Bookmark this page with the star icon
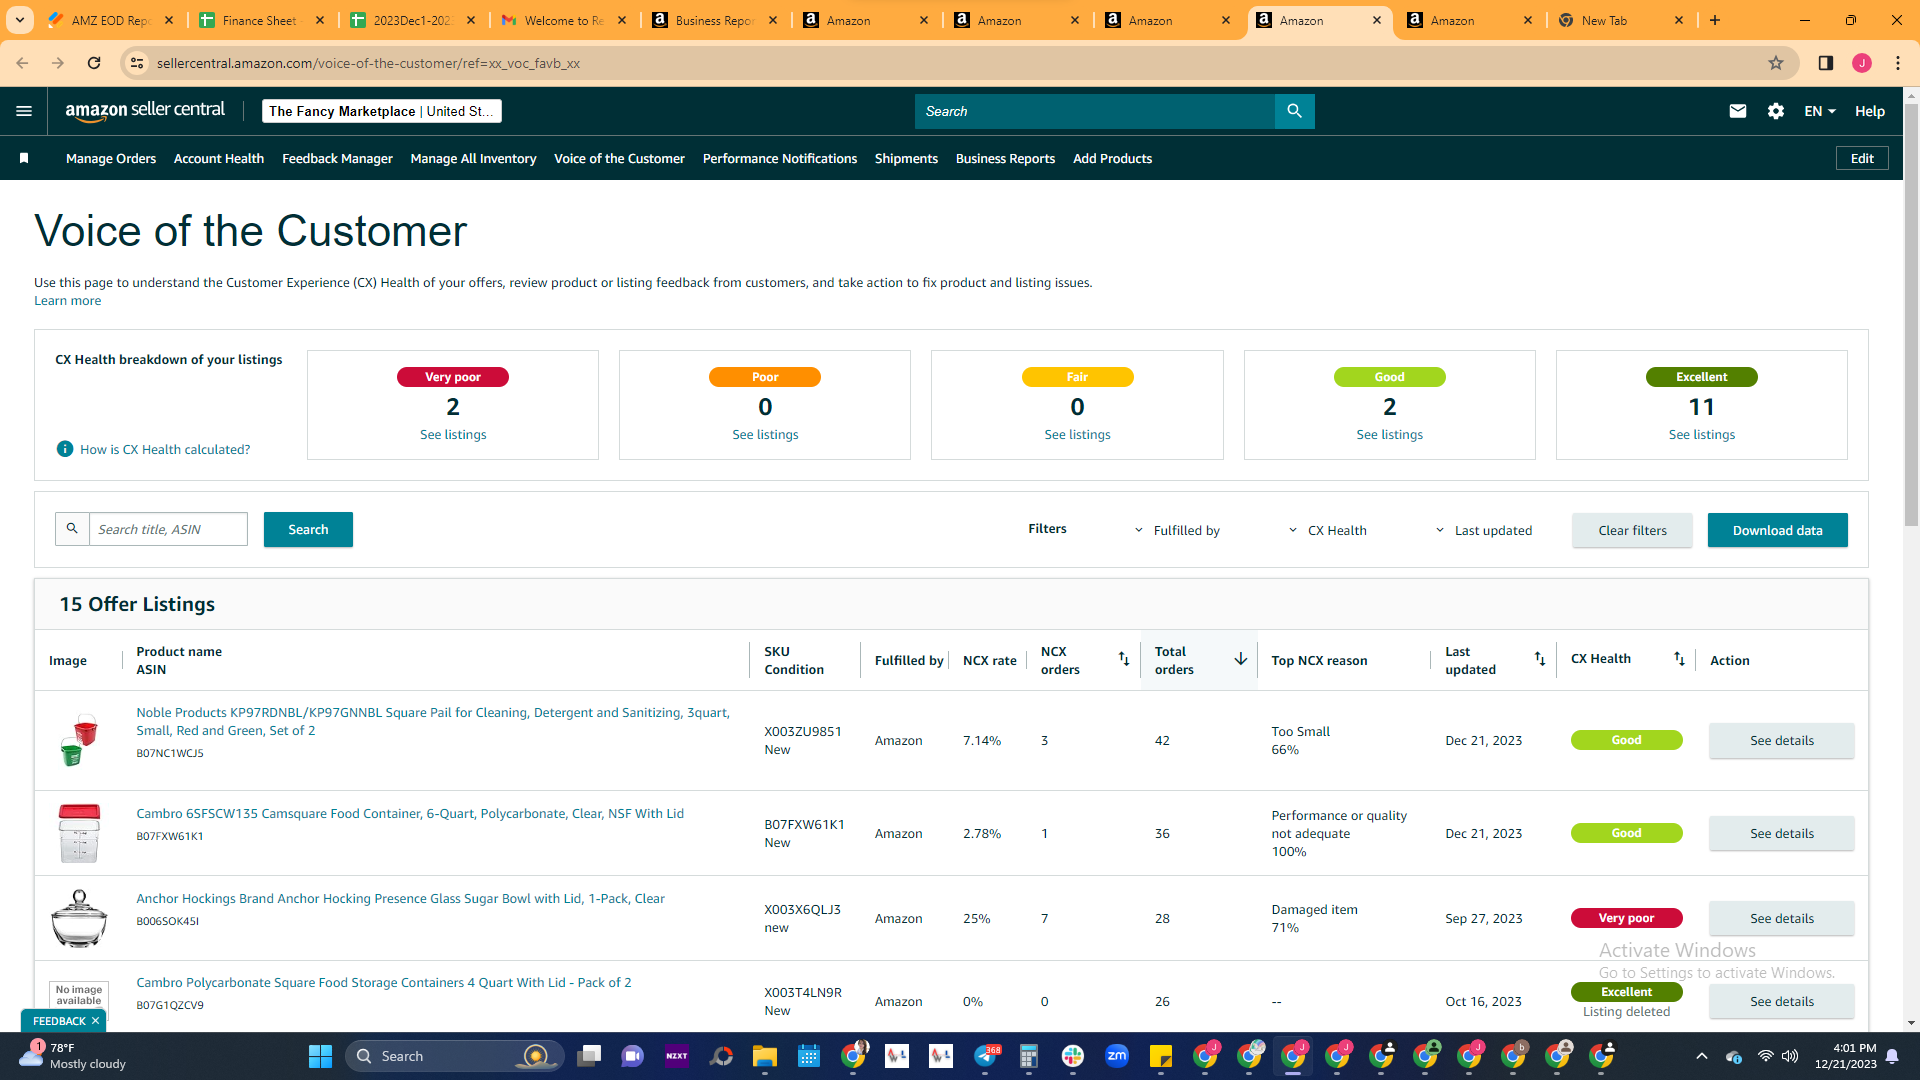1920x1080 pixels. (1776, 63)
